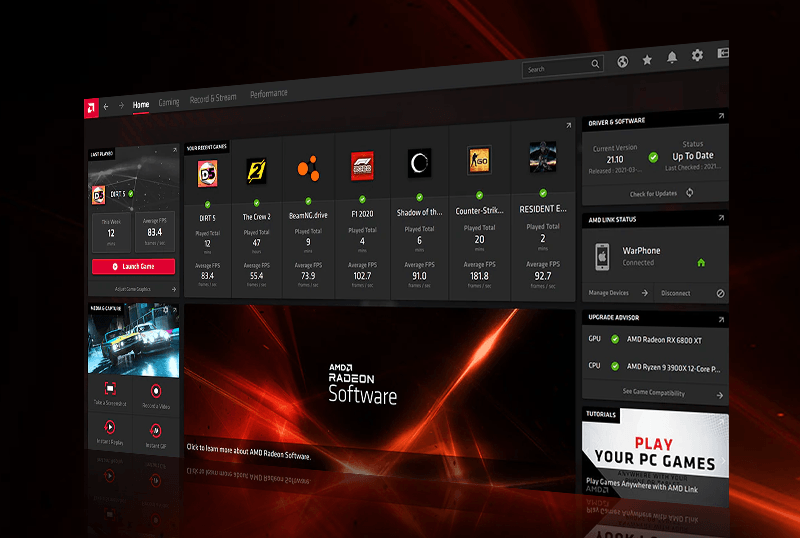Screen dimensions: 800x538
Task: Open See Game Compatibility arrow
Action: coord(719,395)
